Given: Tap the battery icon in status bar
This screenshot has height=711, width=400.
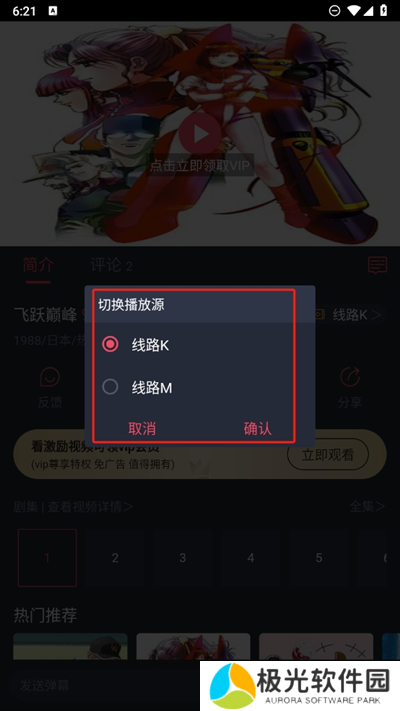Looking at the screenshot, I should 383,11.
